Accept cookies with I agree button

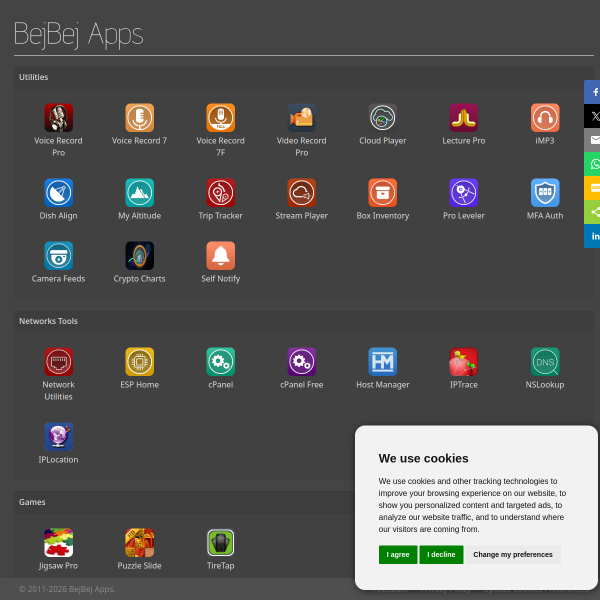point(398,554)
